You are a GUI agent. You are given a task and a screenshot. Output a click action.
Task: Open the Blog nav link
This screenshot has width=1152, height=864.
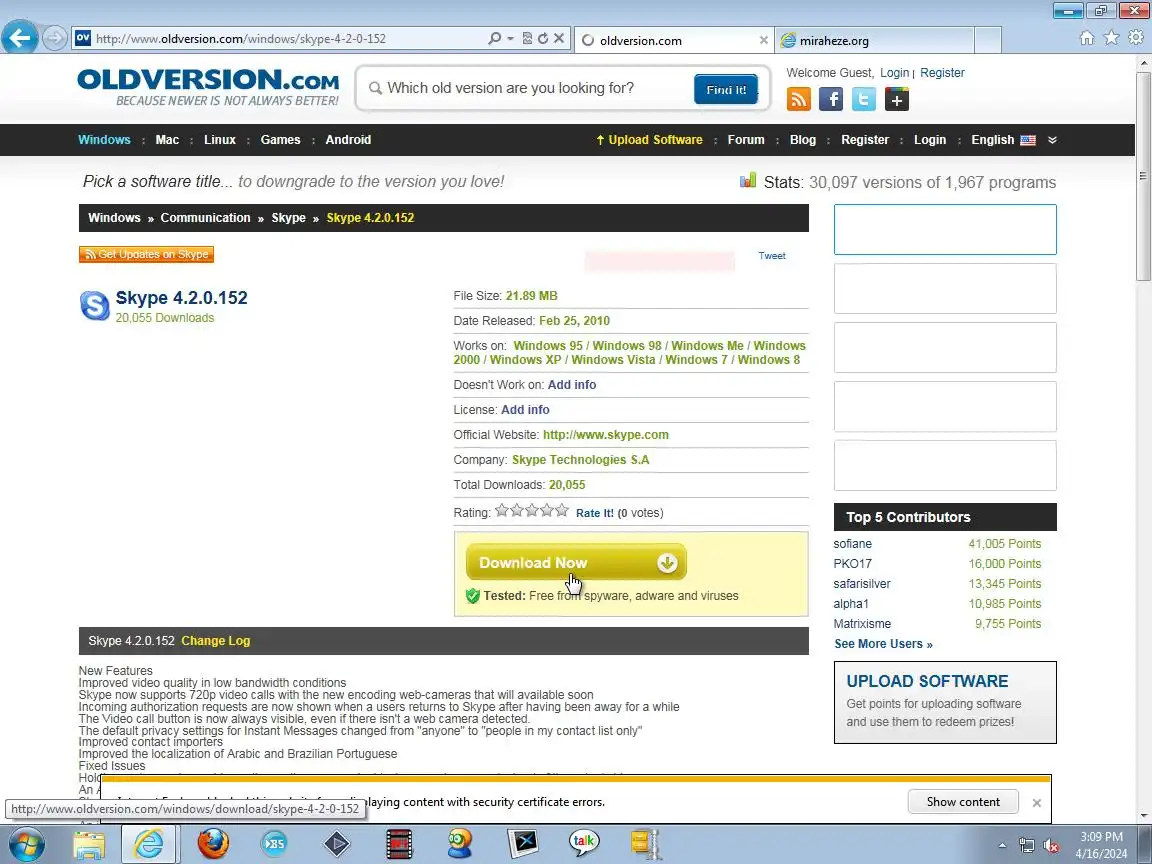coord(802,140)
